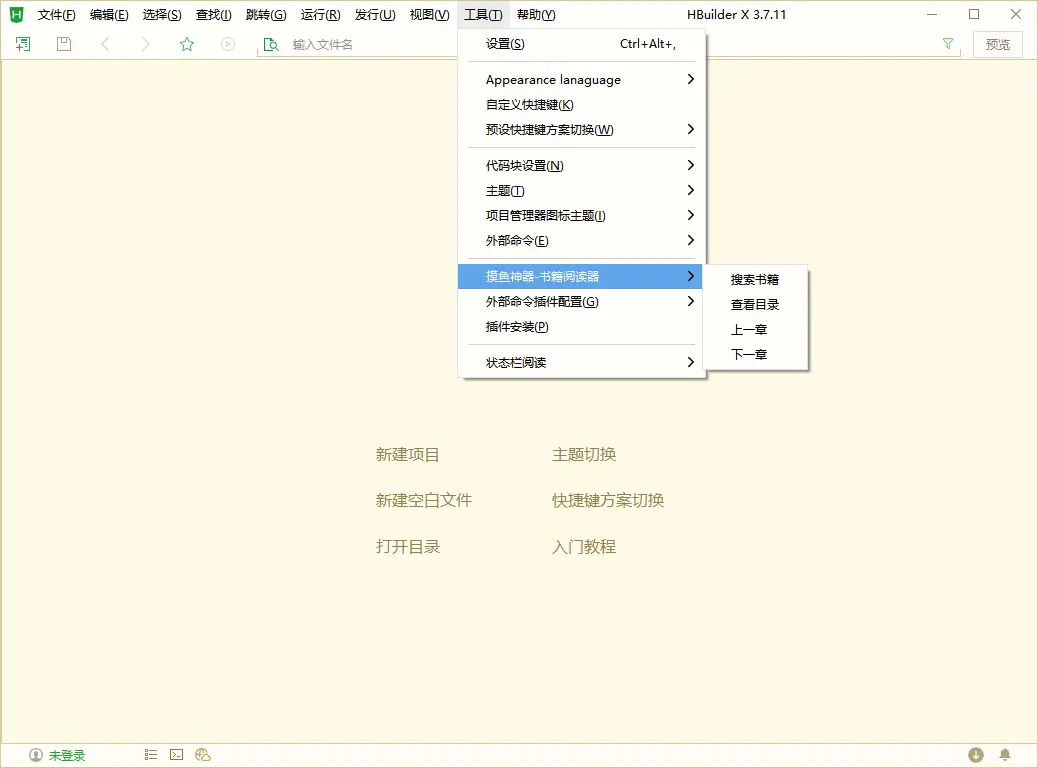Click the 预览 preview button

click(998, 44)
